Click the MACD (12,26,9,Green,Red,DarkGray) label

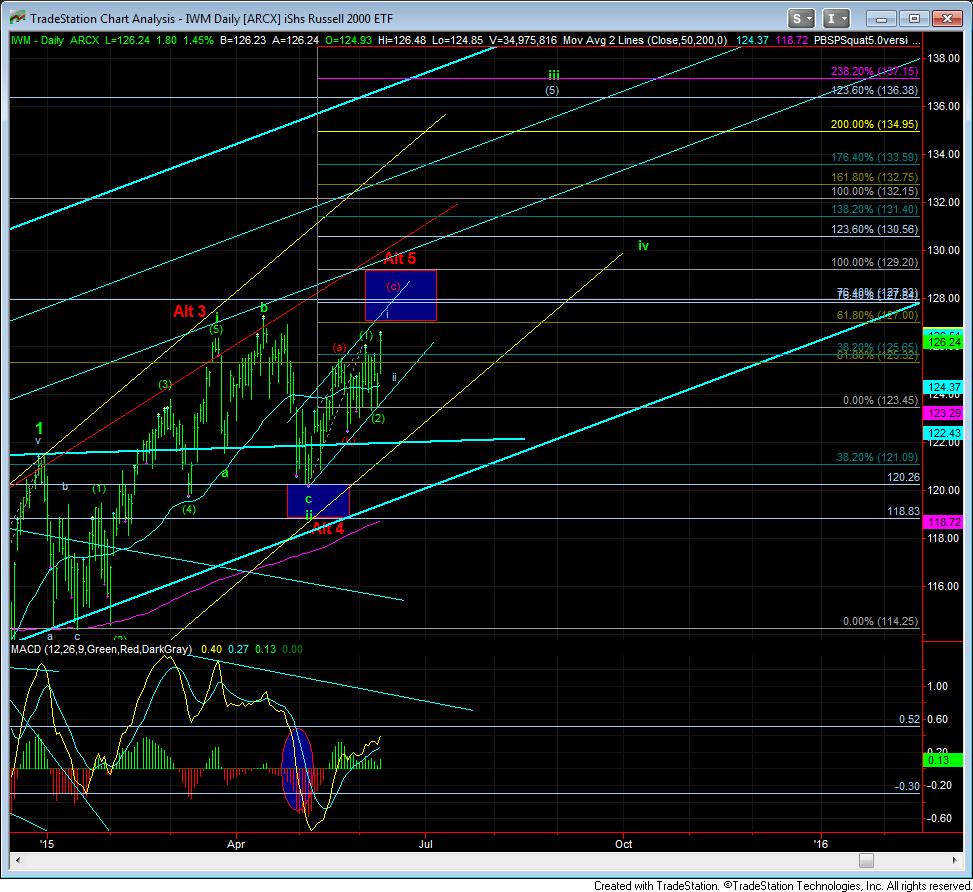coord(101,649)
